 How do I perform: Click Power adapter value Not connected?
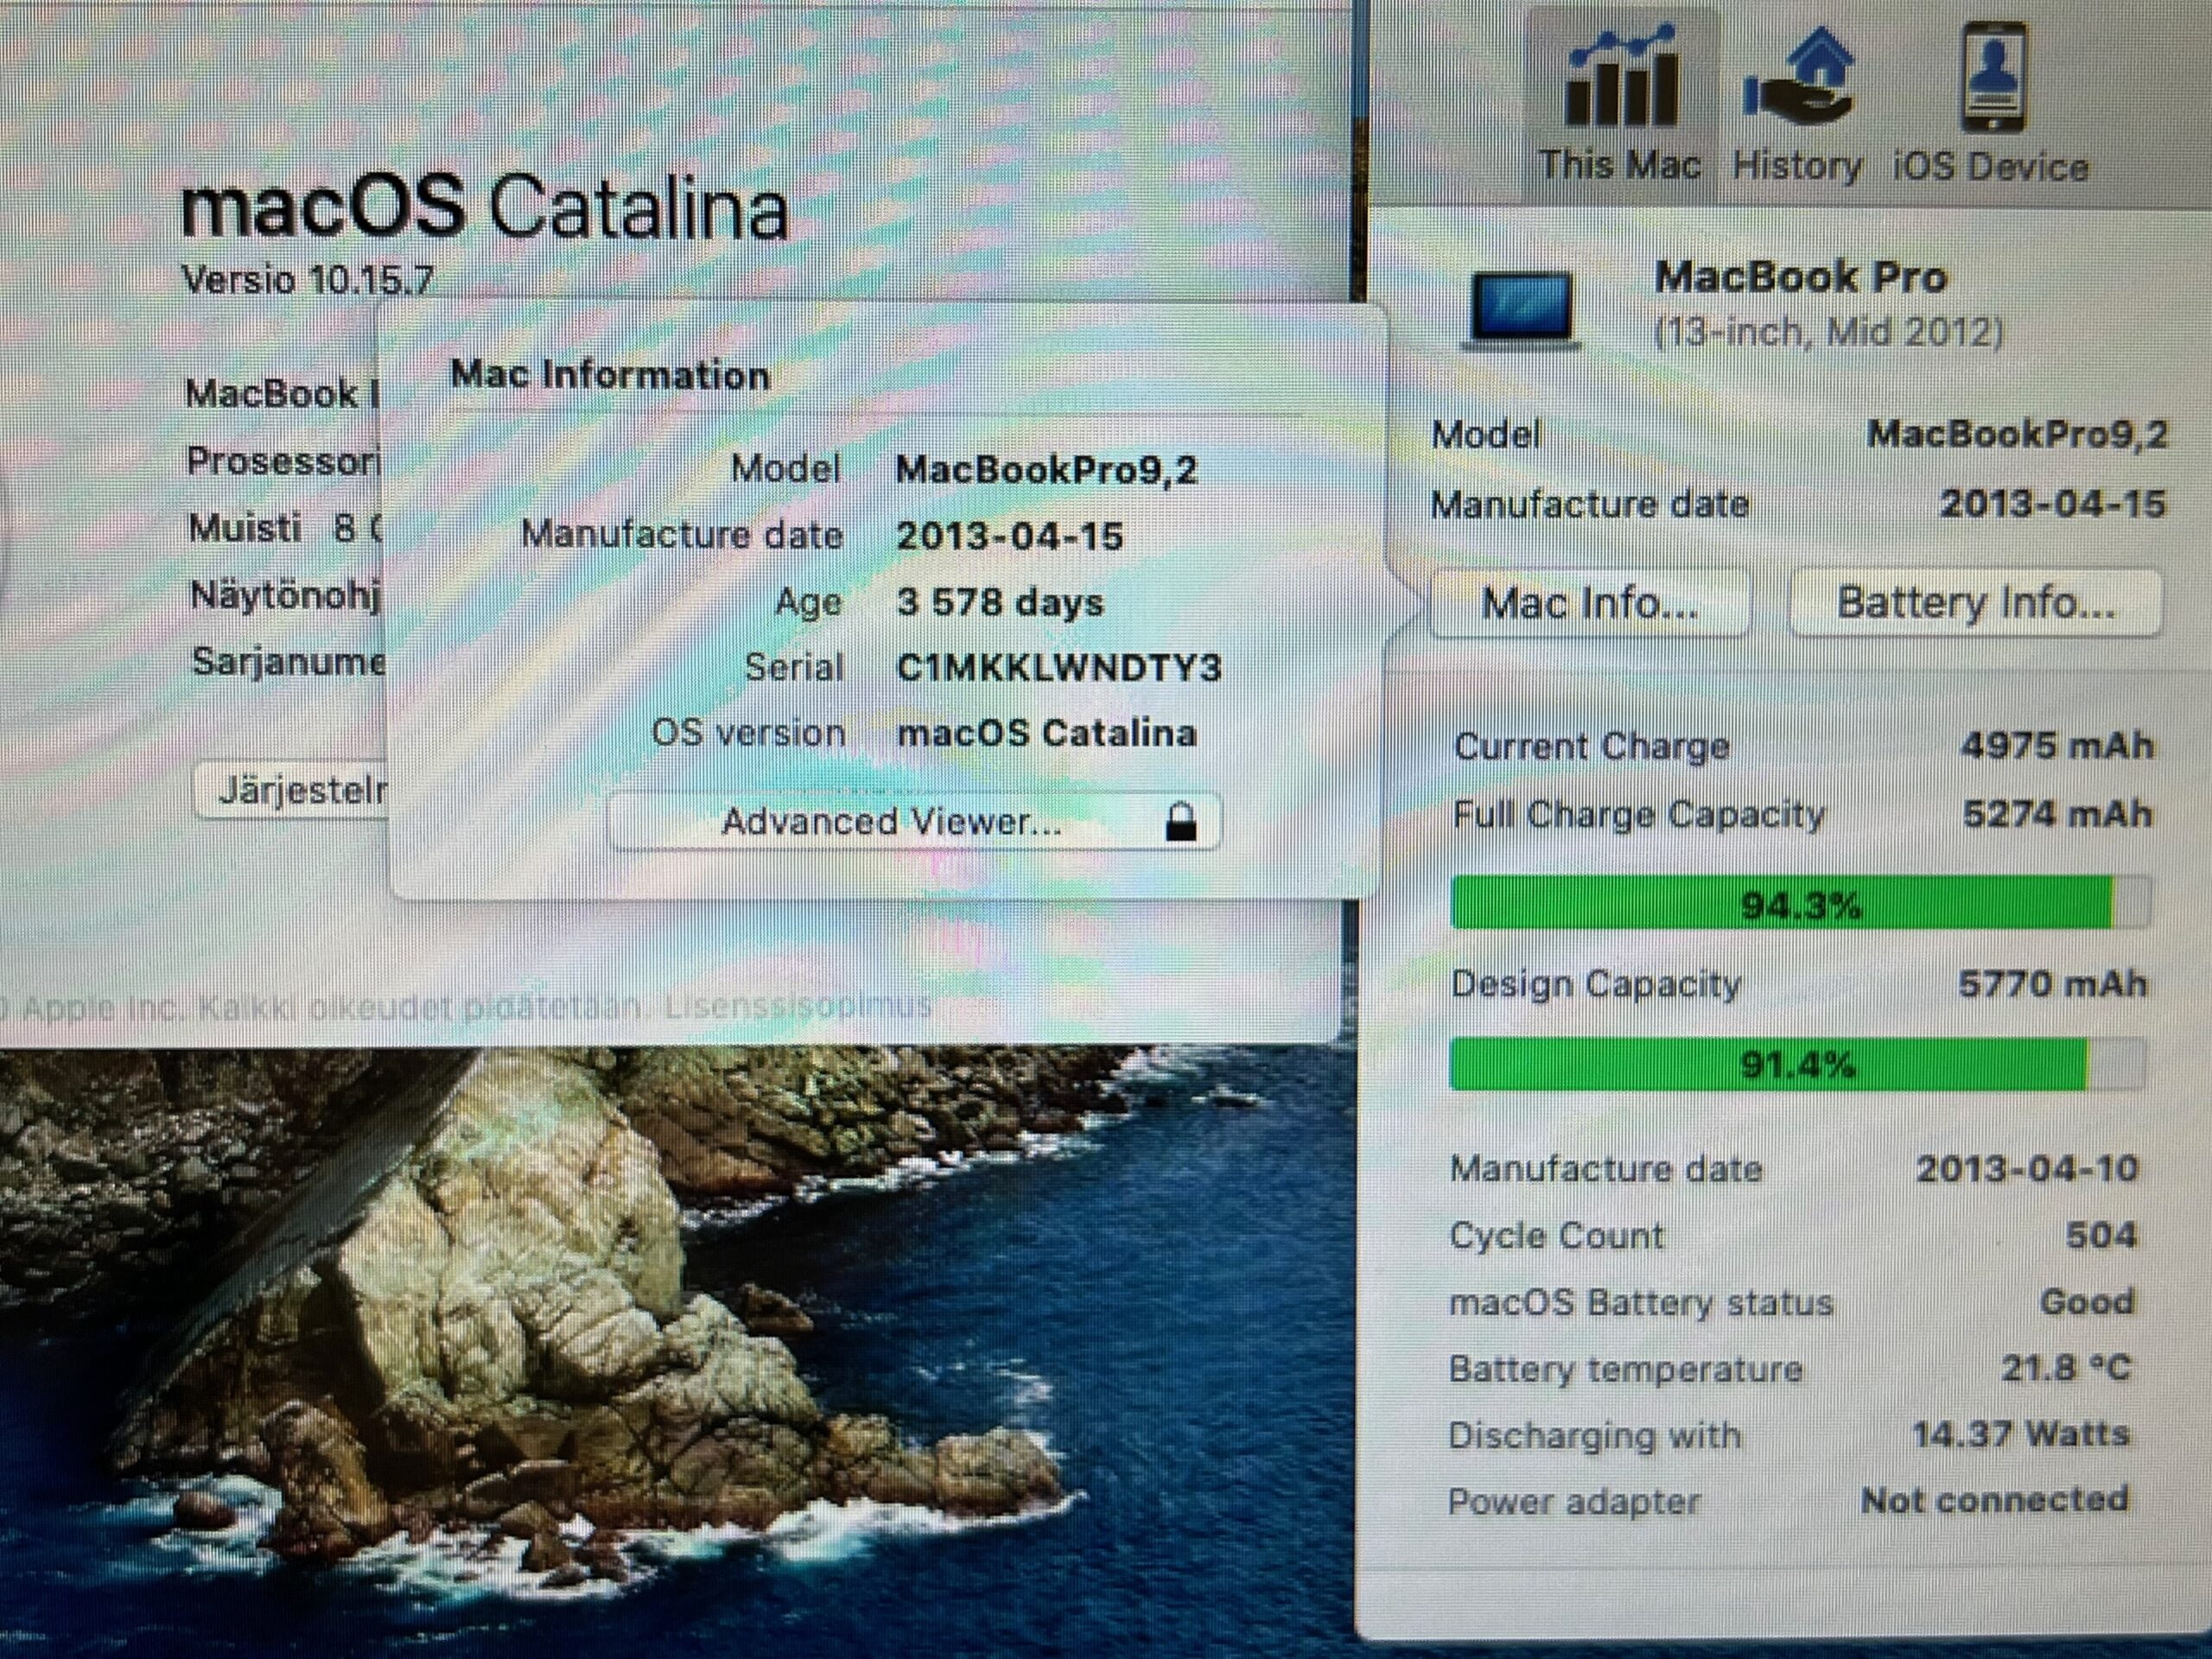pyautogui.click(x=1994, y=1500)
